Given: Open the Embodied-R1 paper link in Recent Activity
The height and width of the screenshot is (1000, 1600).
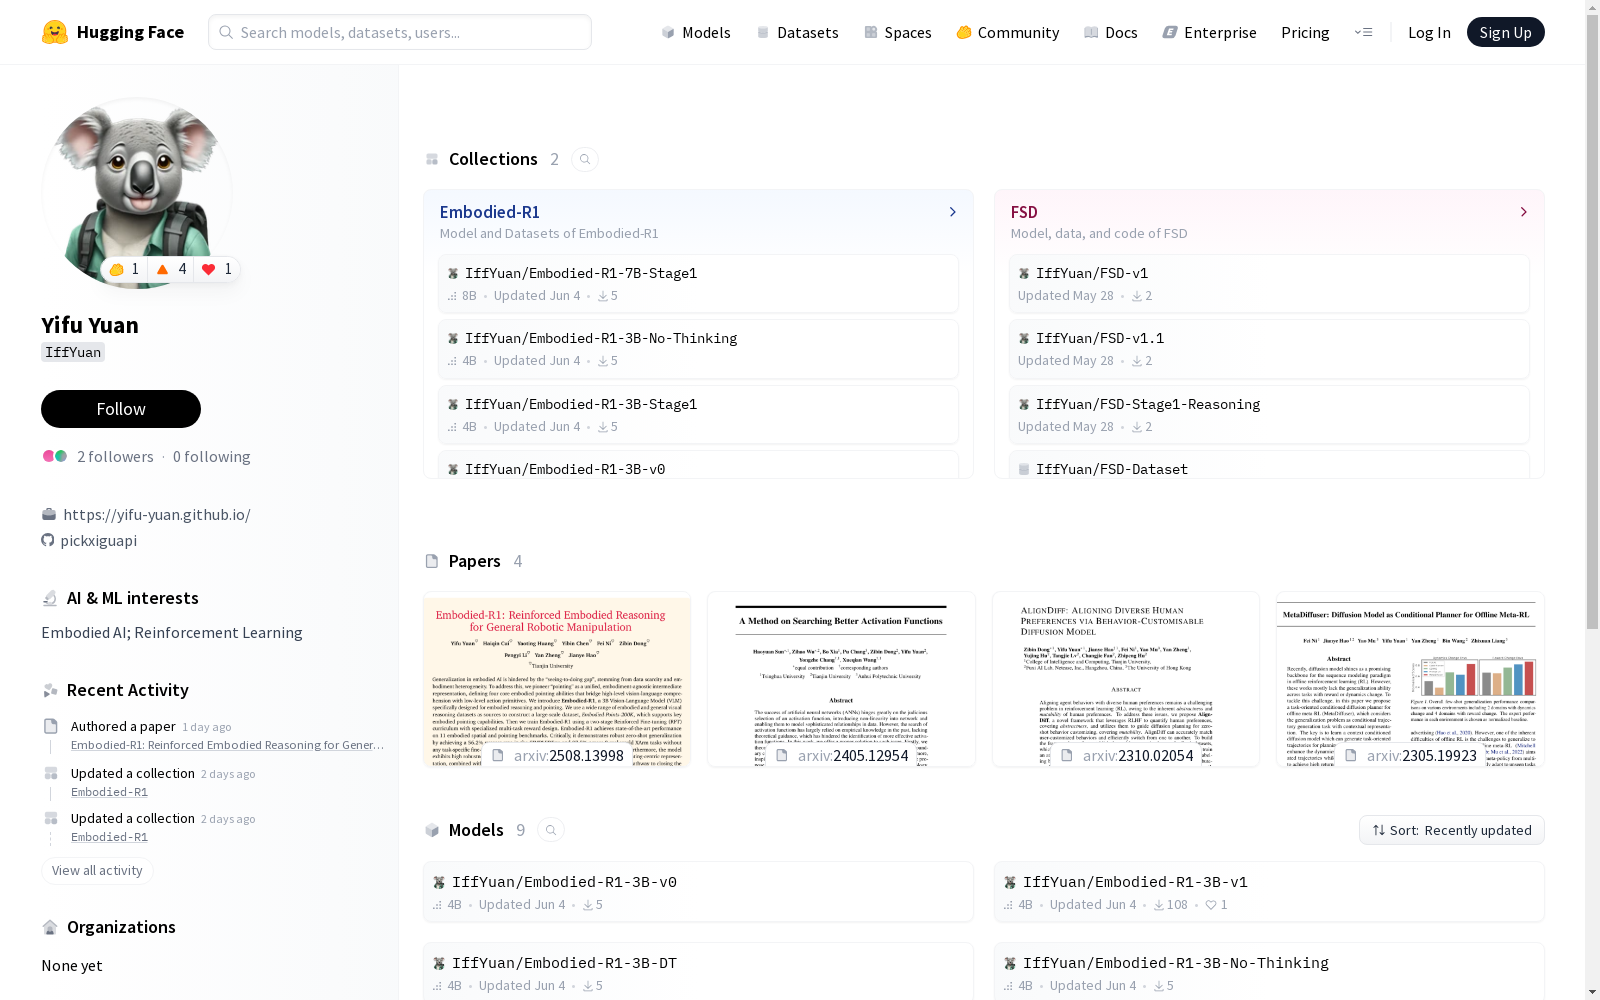Looking at the screenshot, I should point(227,745).
